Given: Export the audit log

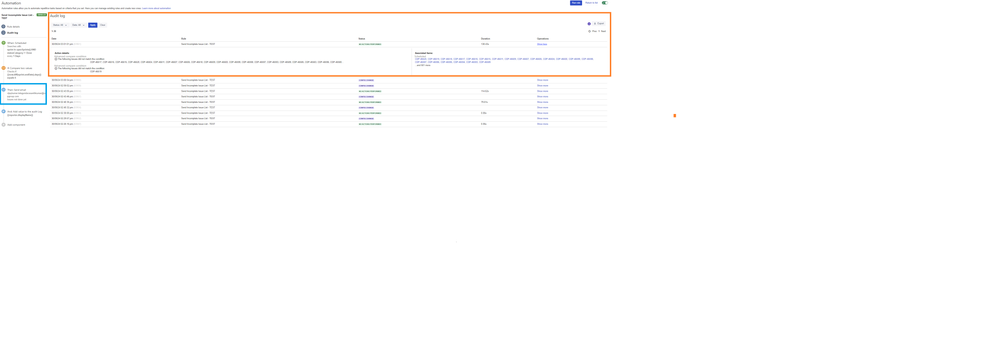Looking at the screenshot, I should pos(599,24).
